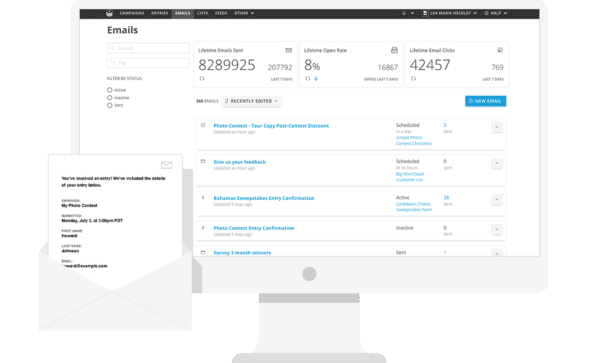The height and width of the screenshot is (363, 600).
Task: Click the sent count 3 for Post-Contest Discount
Action: pyautogui.click(x=445, y=125)
